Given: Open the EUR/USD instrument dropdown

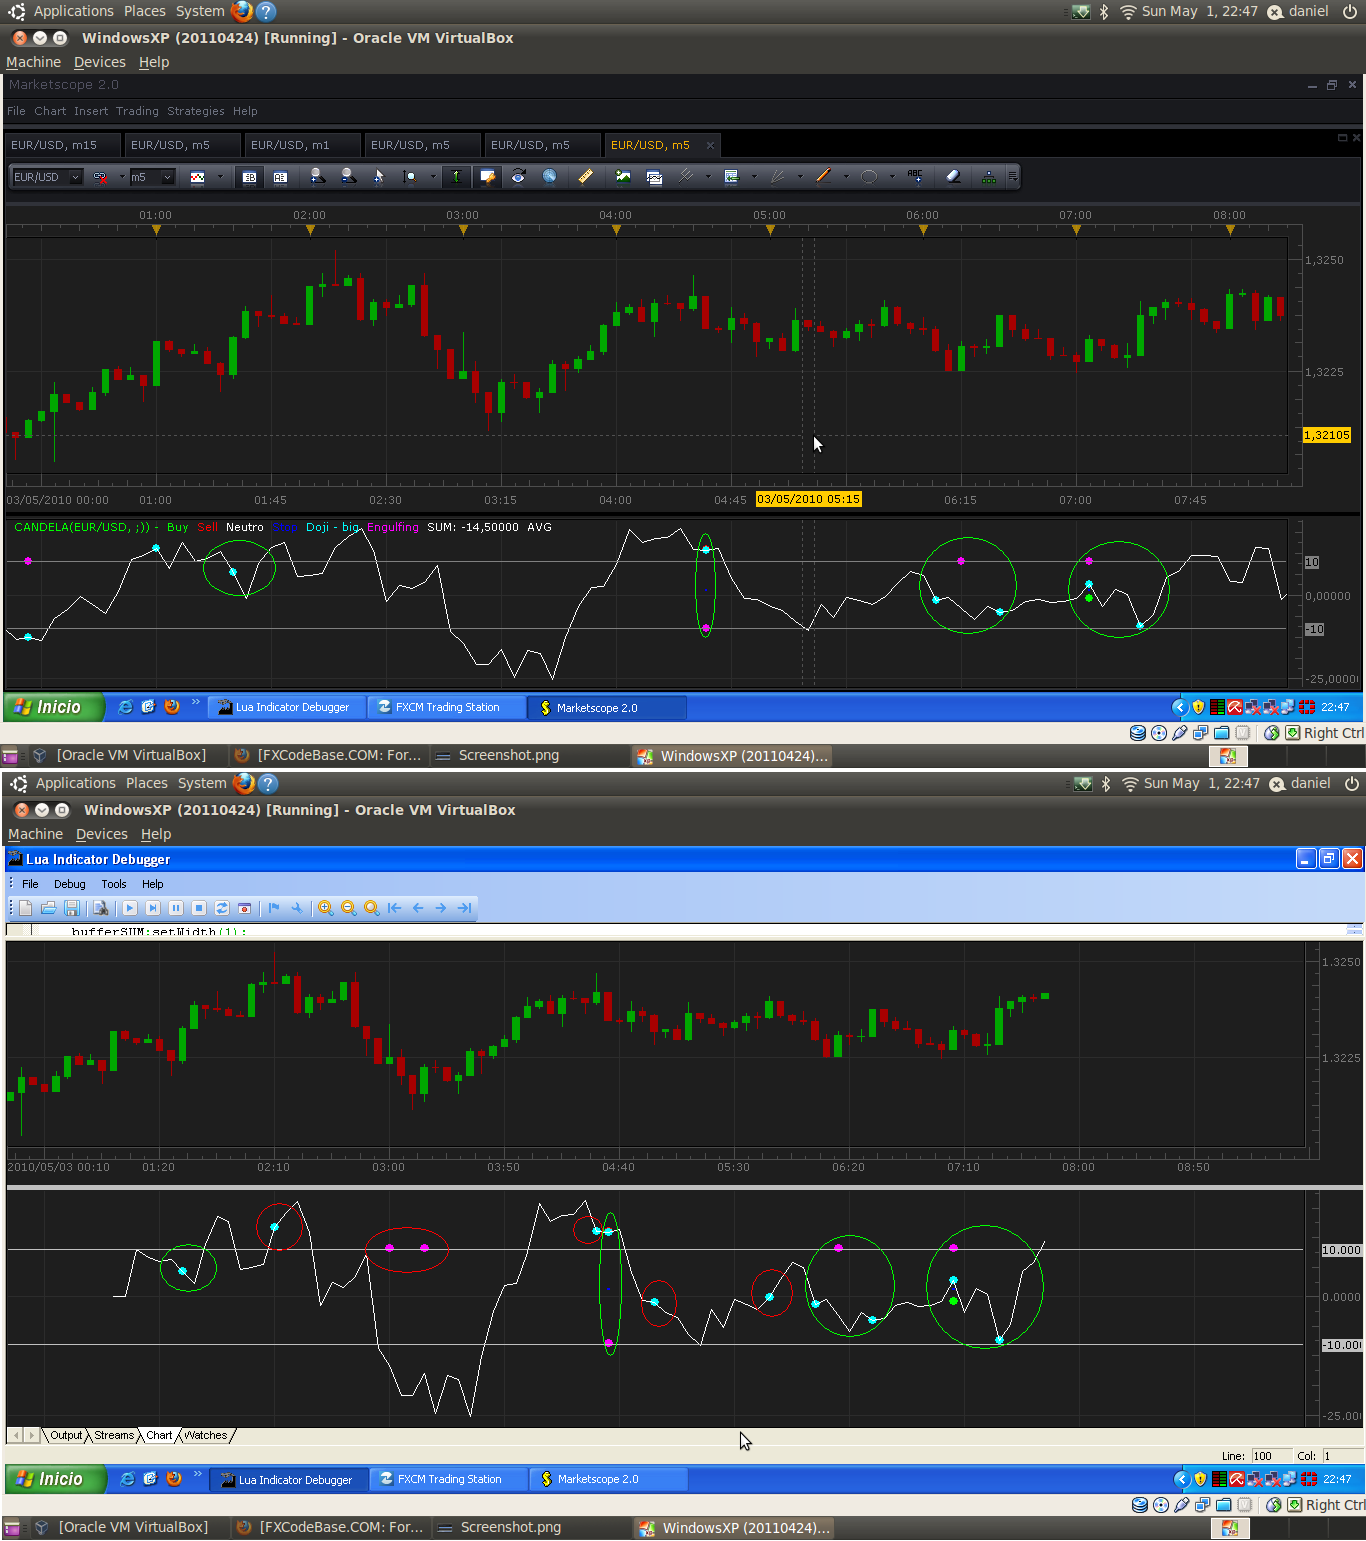Looking at the screenshot, I should pos(46,177).
